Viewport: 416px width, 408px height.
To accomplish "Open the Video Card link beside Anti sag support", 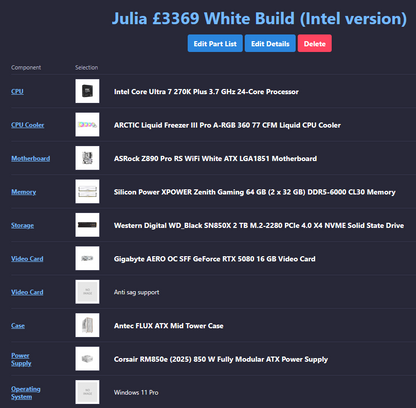I will pos(27,292).
